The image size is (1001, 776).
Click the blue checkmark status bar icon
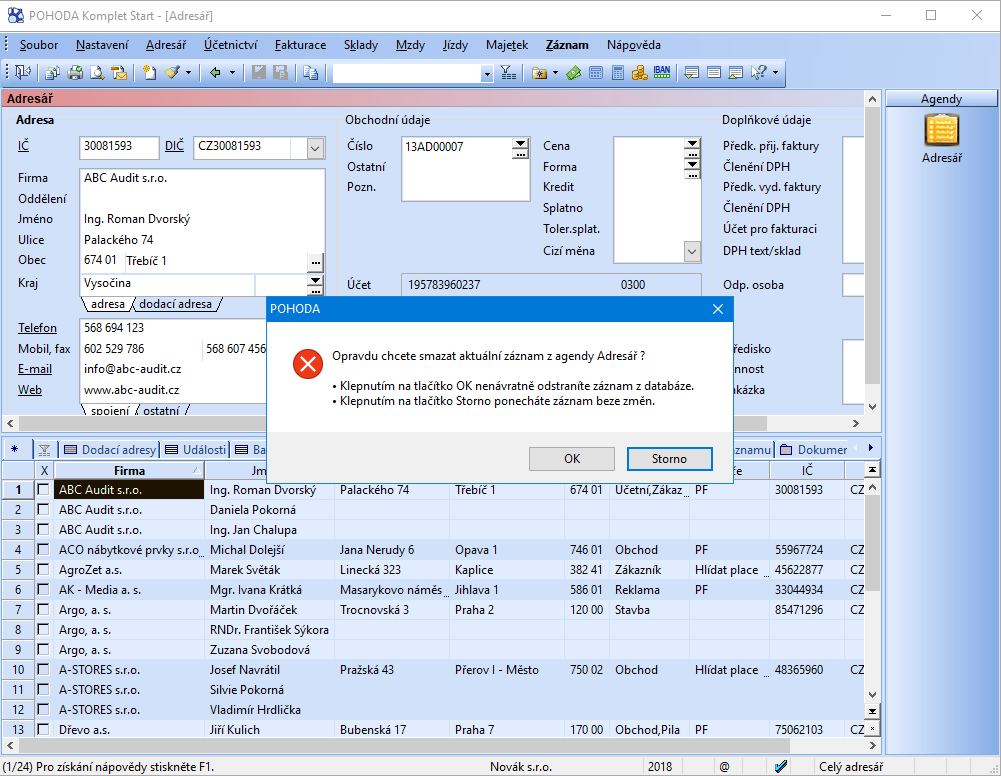780,766
